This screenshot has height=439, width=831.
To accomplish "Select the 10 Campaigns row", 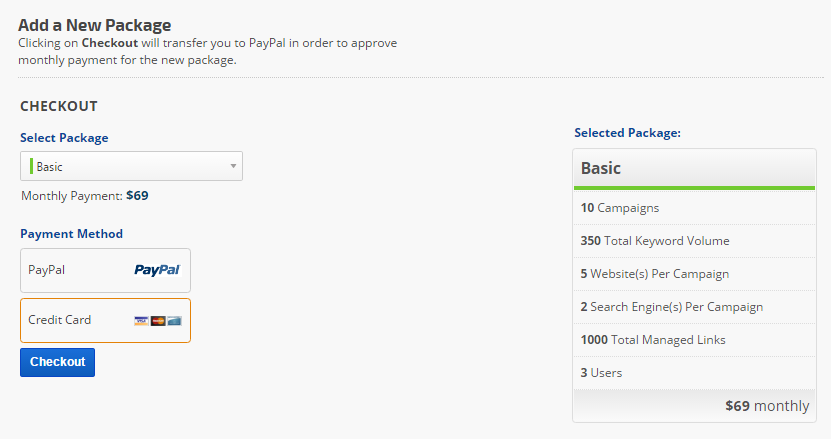I will 694,208.
